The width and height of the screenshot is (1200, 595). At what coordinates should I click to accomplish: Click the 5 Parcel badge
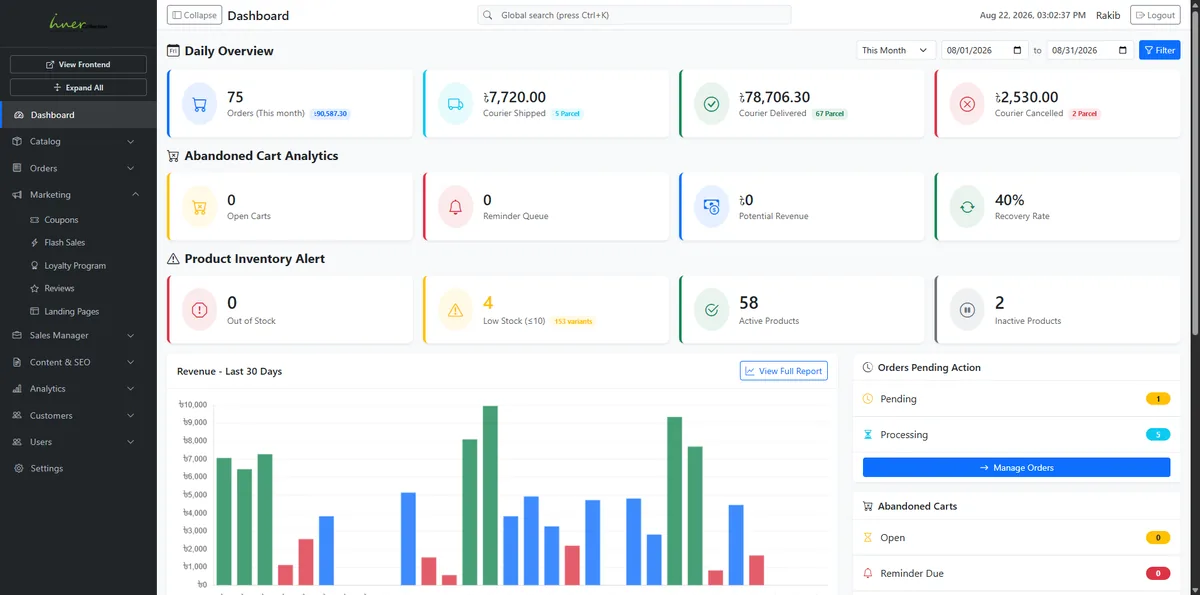[x=568, y=114]
